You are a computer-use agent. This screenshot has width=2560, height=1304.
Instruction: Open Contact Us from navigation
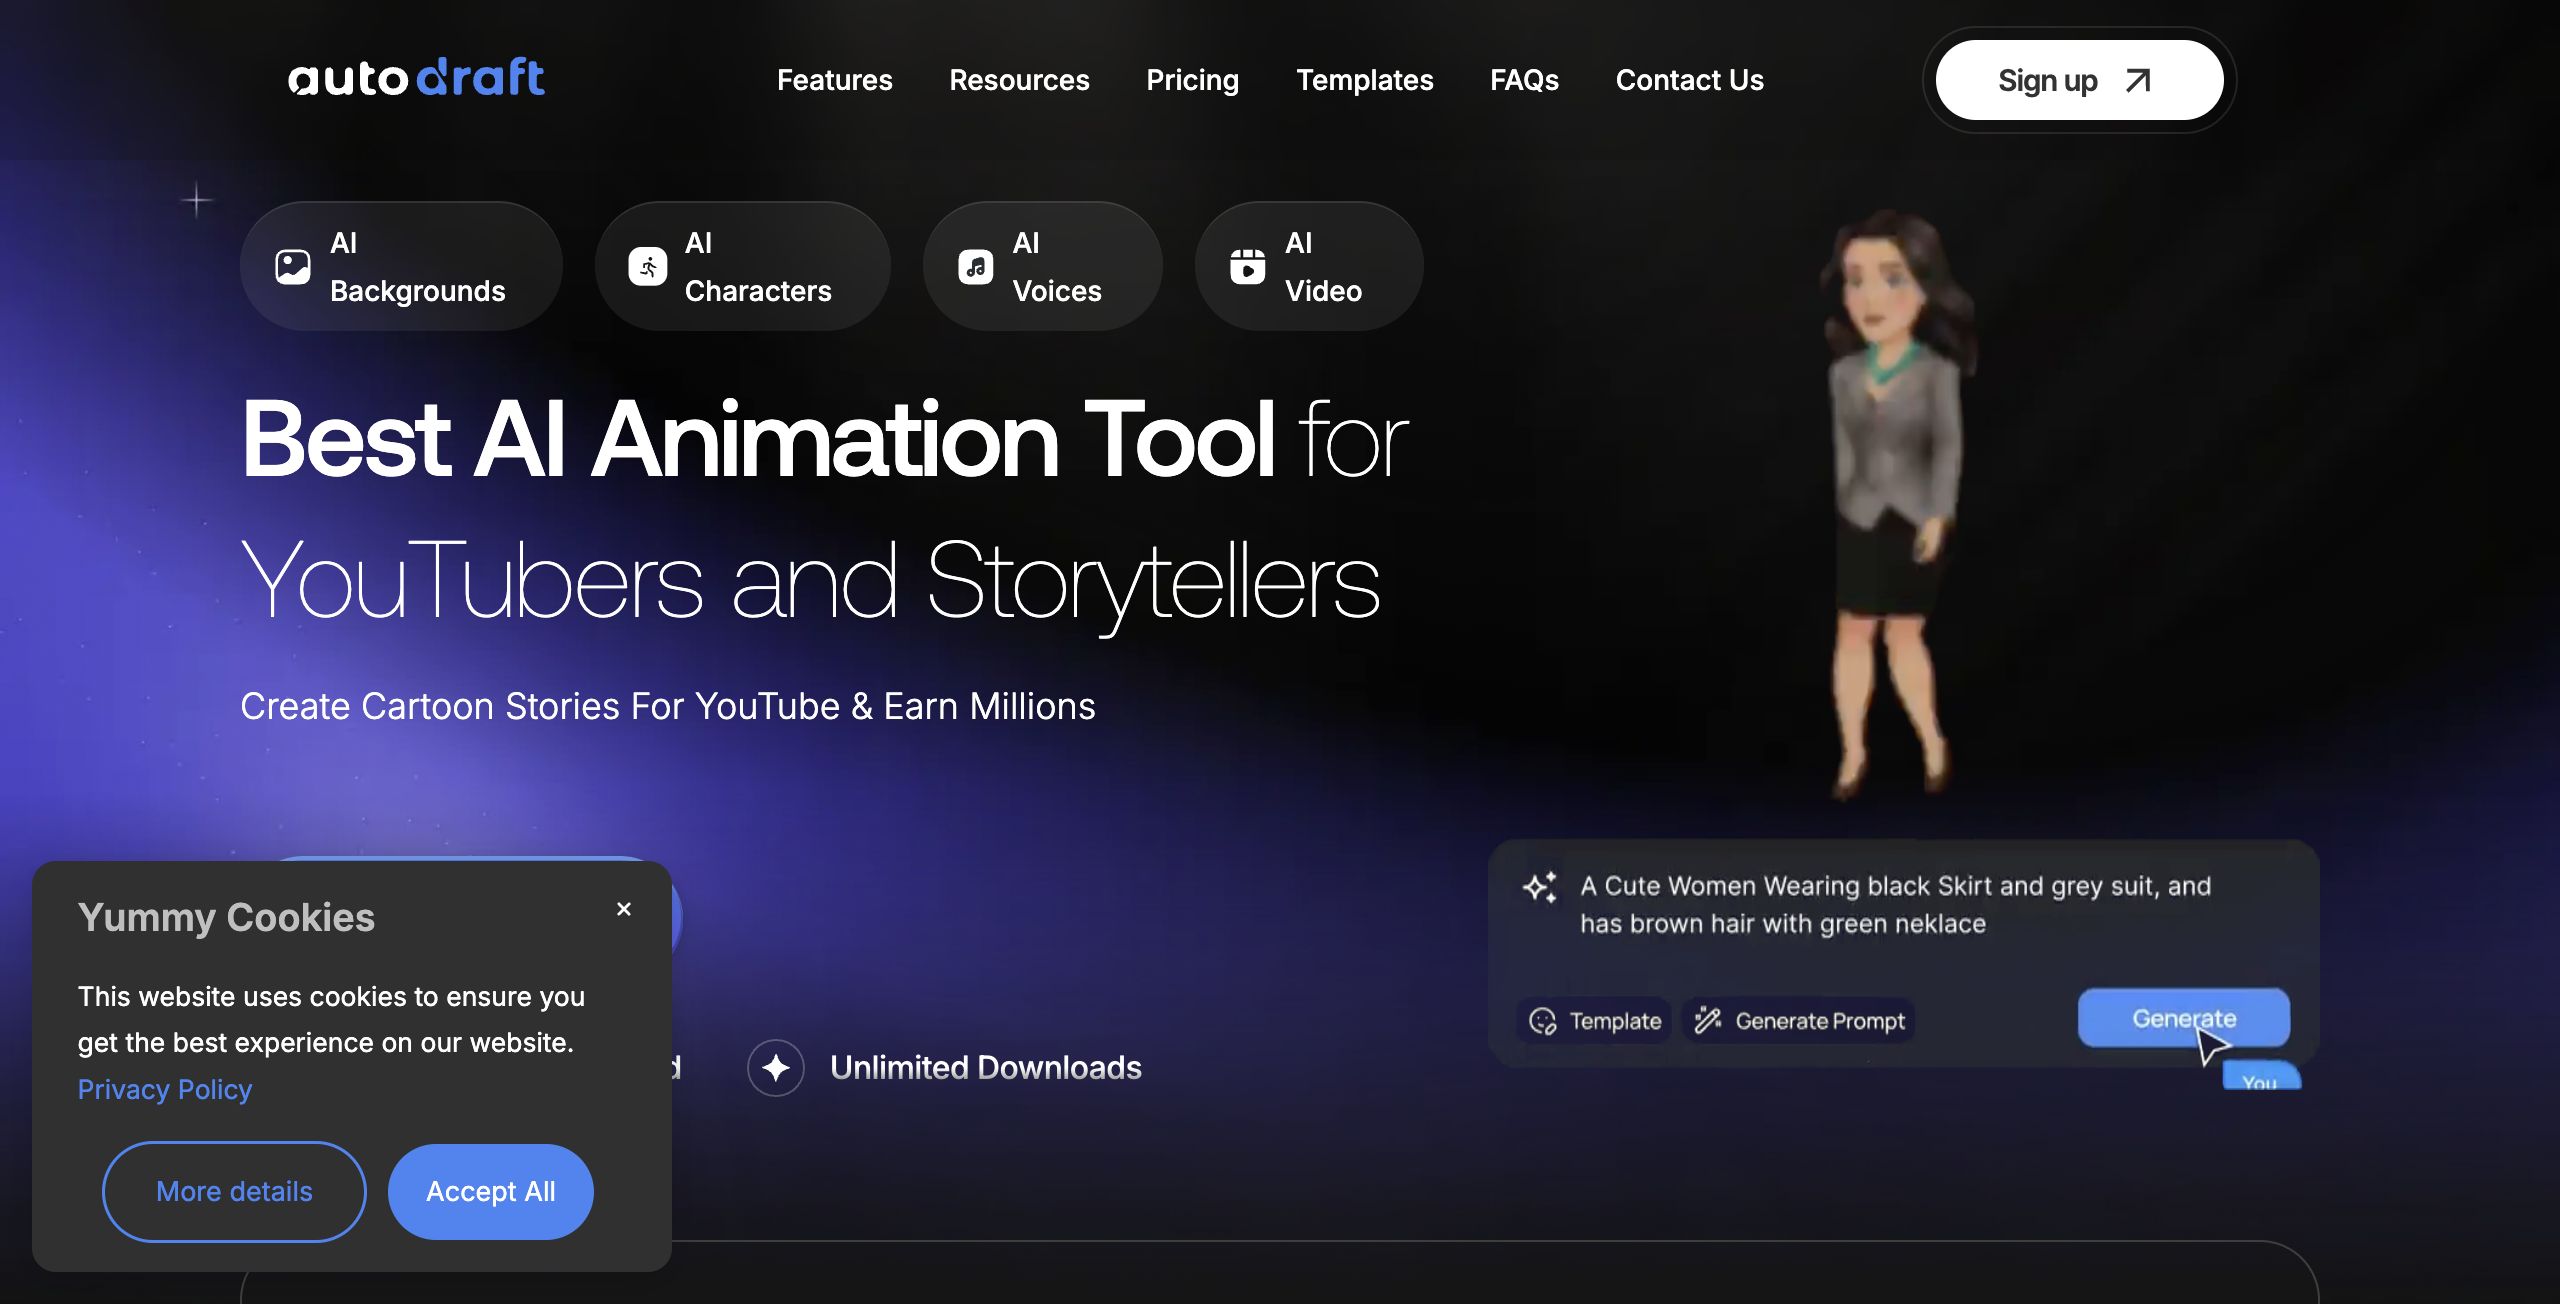tap(1690, 80)
